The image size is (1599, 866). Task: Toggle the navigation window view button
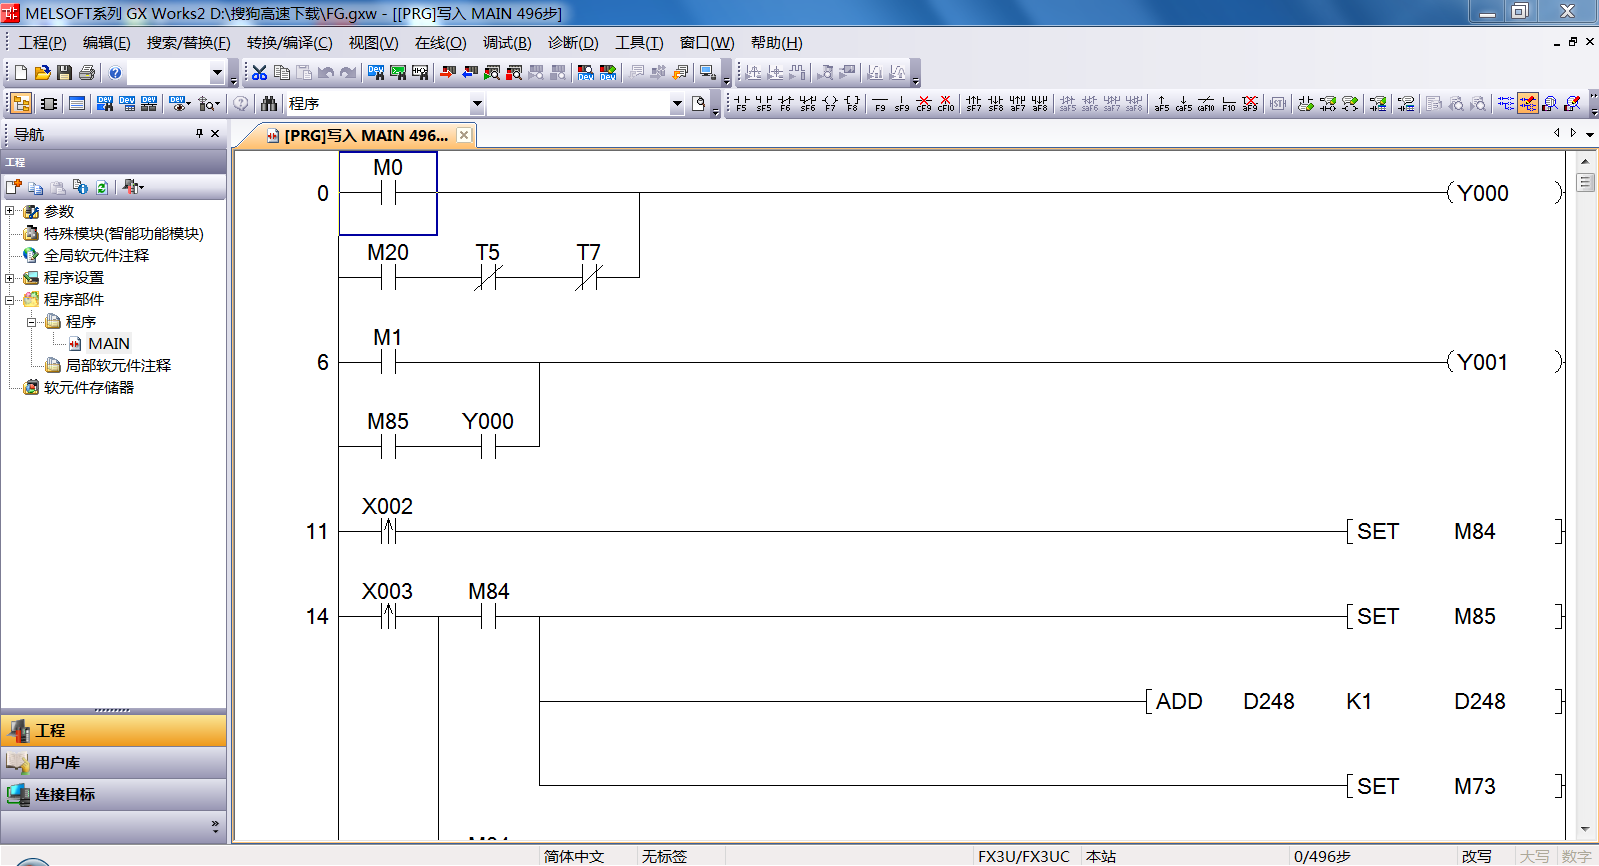20,104
